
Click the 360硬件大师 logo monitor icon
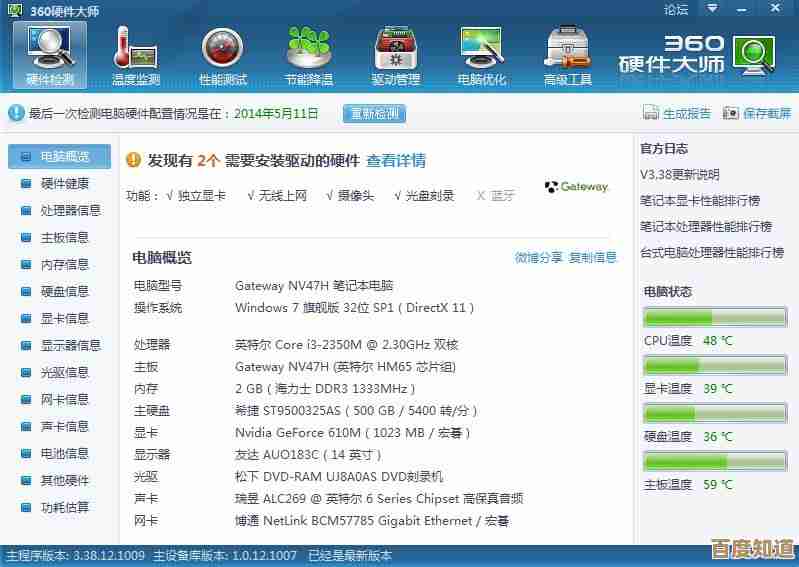(755, 55)
